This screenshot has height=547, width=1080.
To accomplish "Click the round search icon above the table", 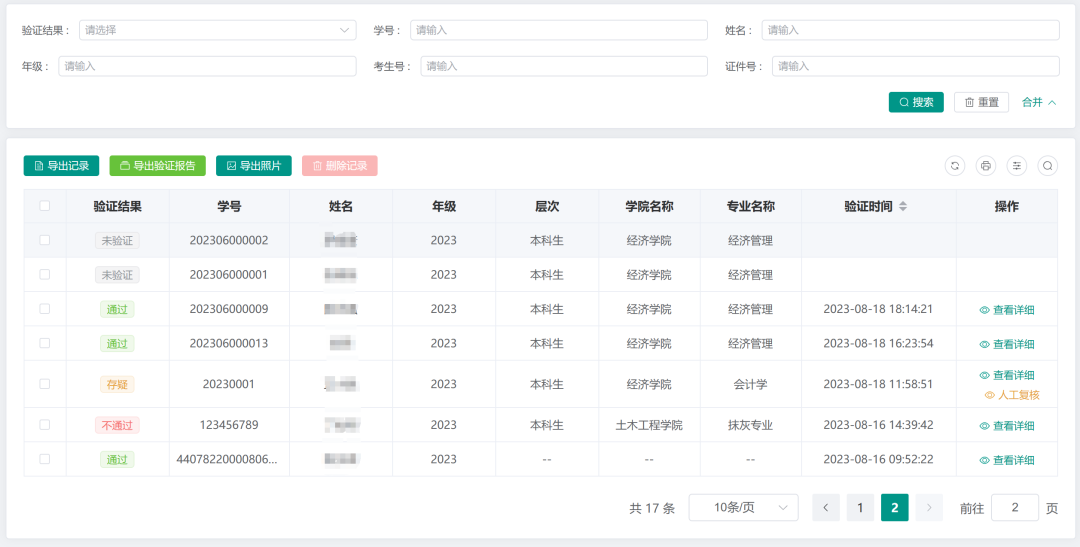I will pos(1047,166).
